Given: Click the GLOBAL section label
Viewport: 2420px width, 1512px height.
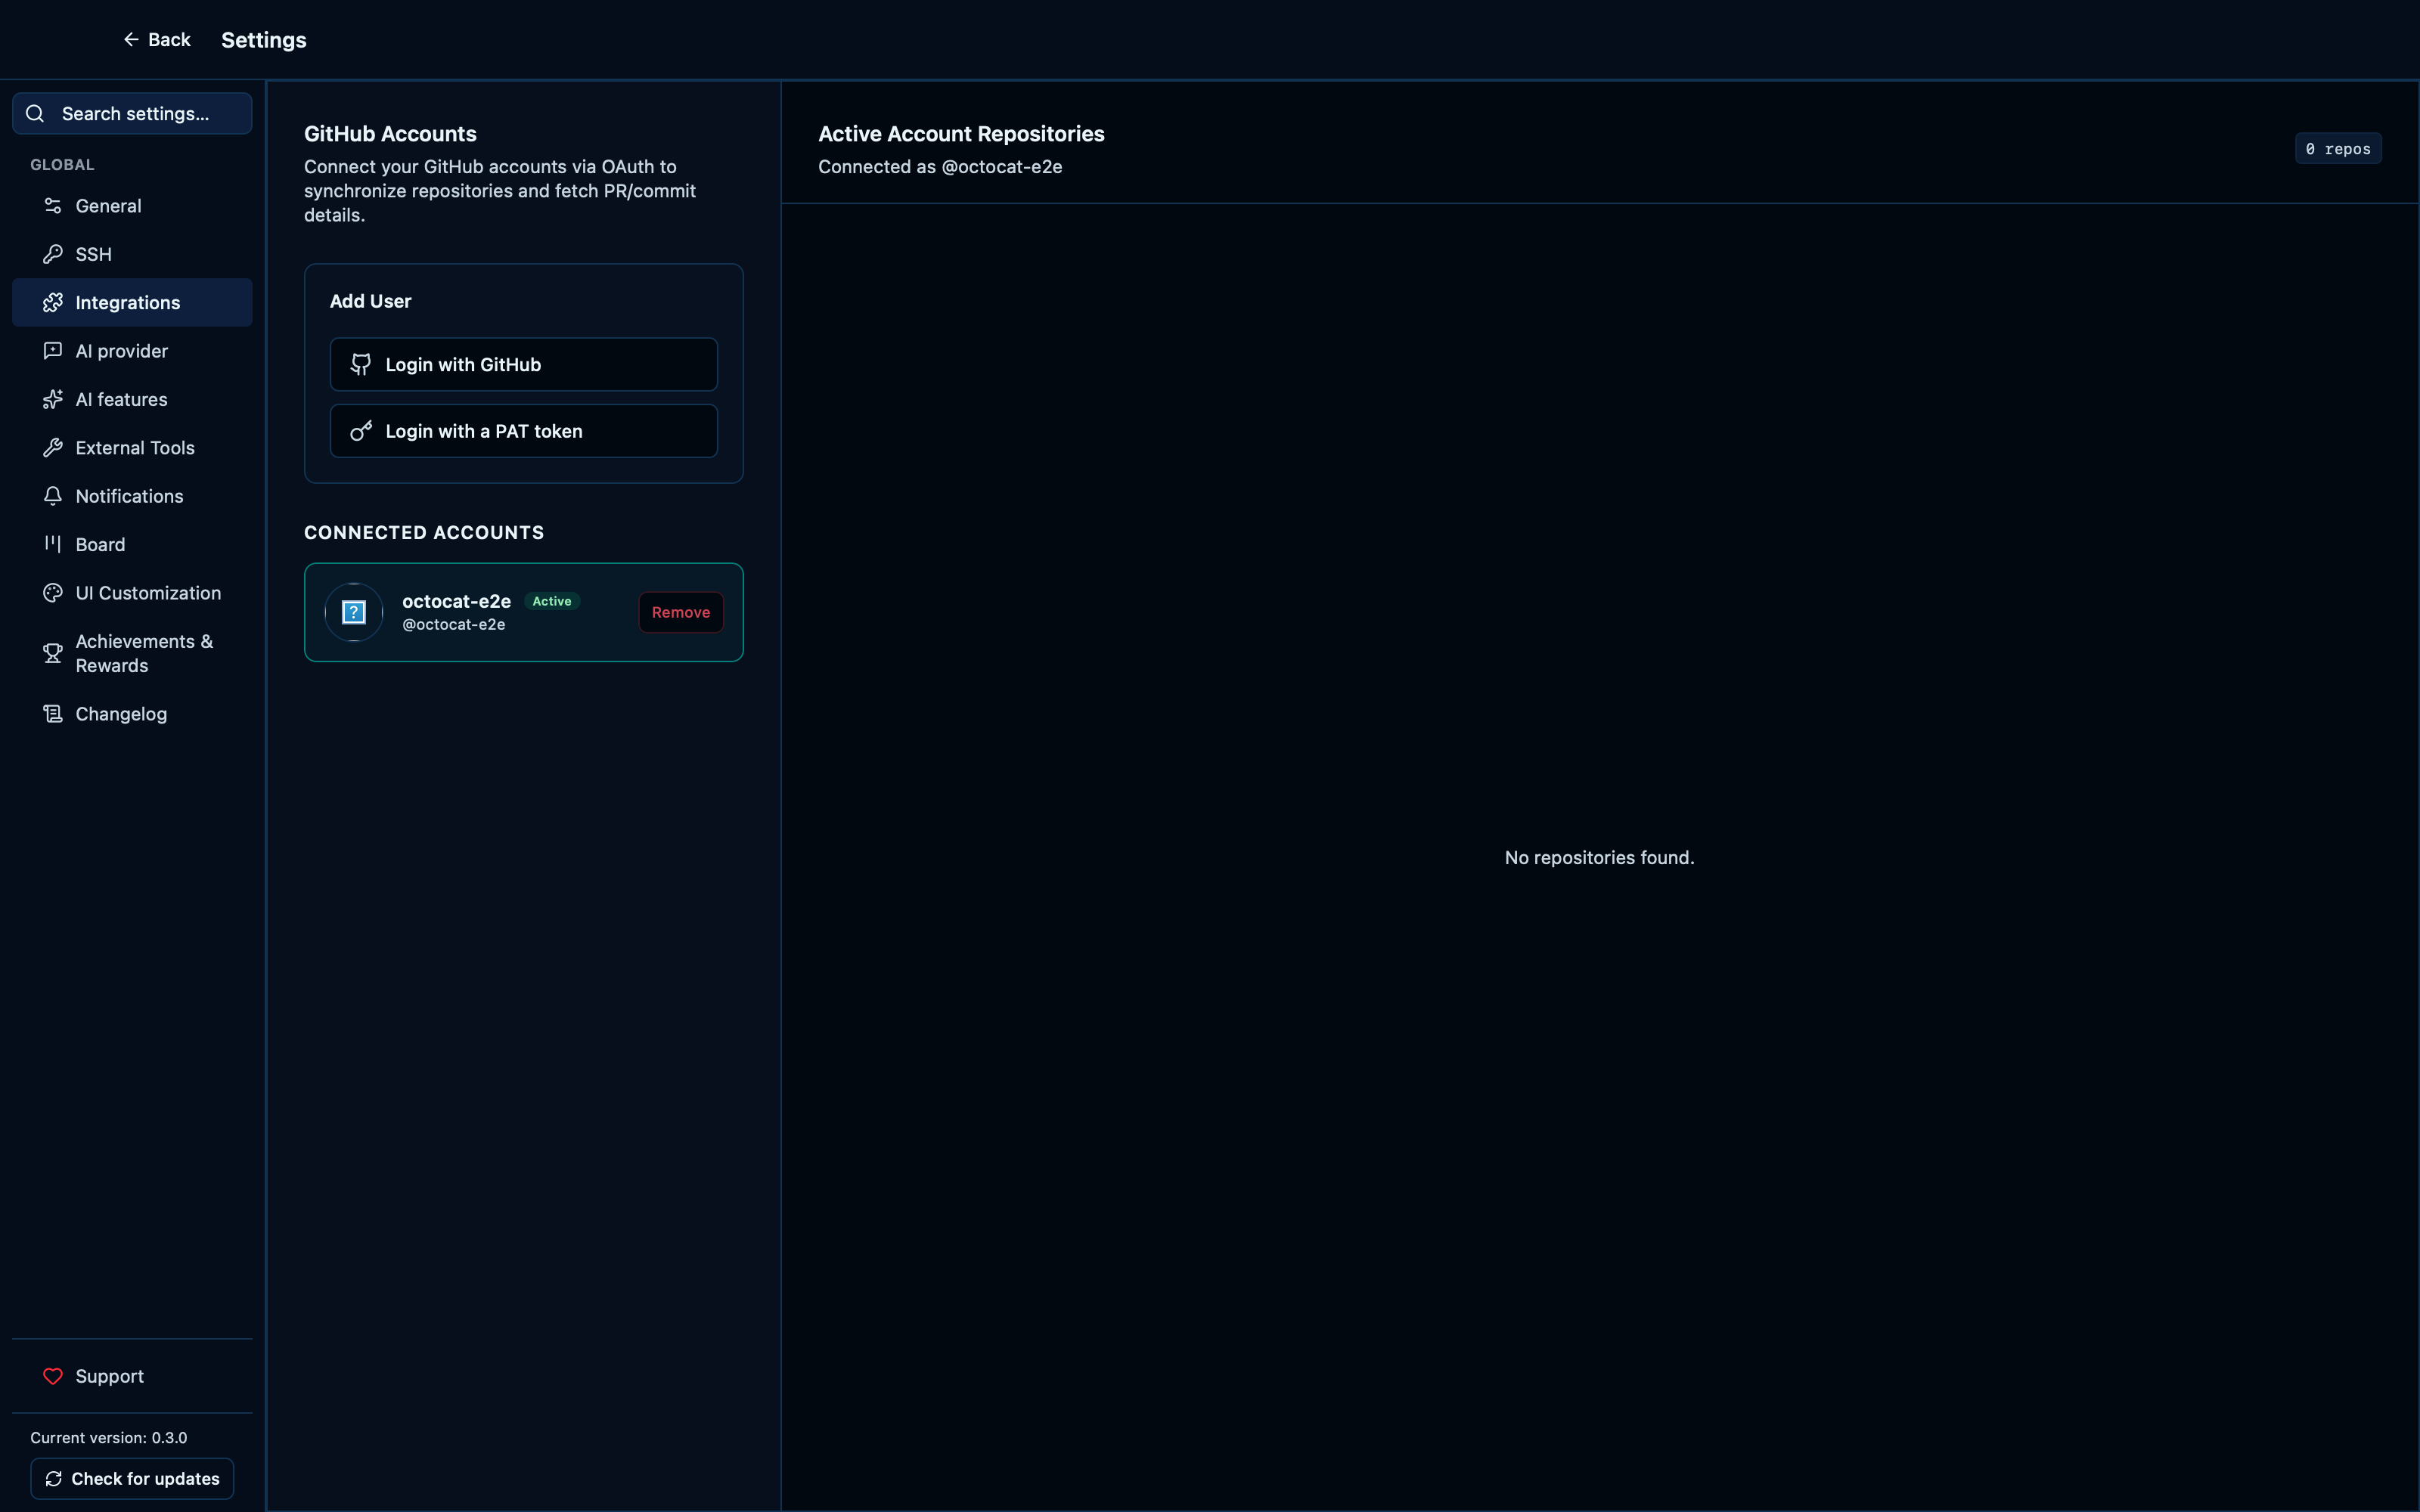Looking at the screenshot, I should point(62,165).
